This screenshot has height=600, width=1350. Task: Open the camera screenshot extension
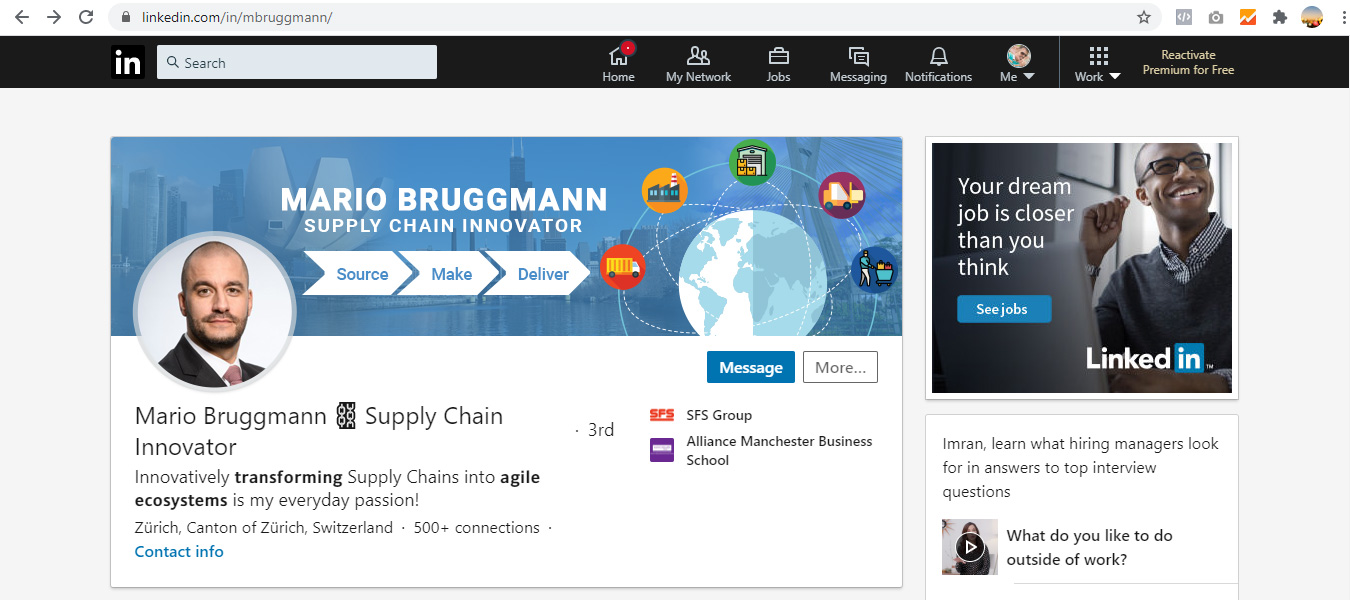point(1216,17)
